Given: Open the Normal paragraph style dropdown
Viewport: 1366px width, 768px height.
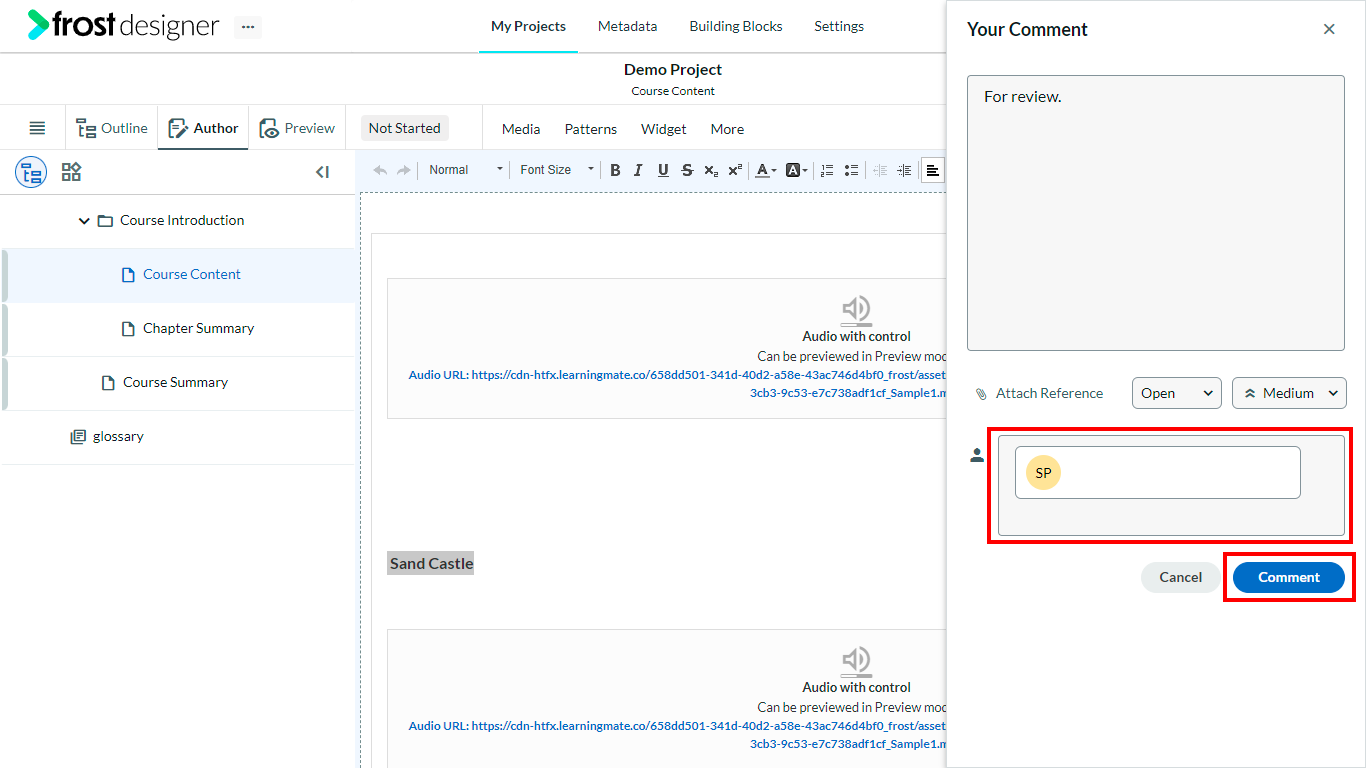Looking at the screenshot, I should tap(465, 170).
